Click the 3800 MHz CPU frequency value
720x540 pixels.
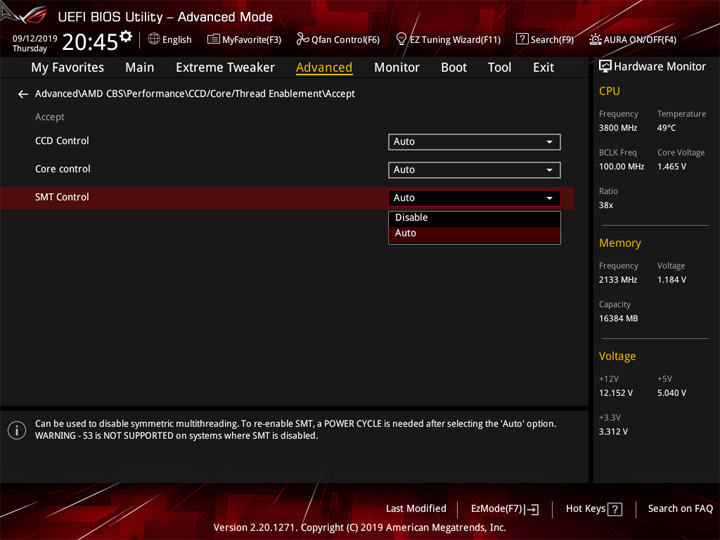[x=618, y=128]
